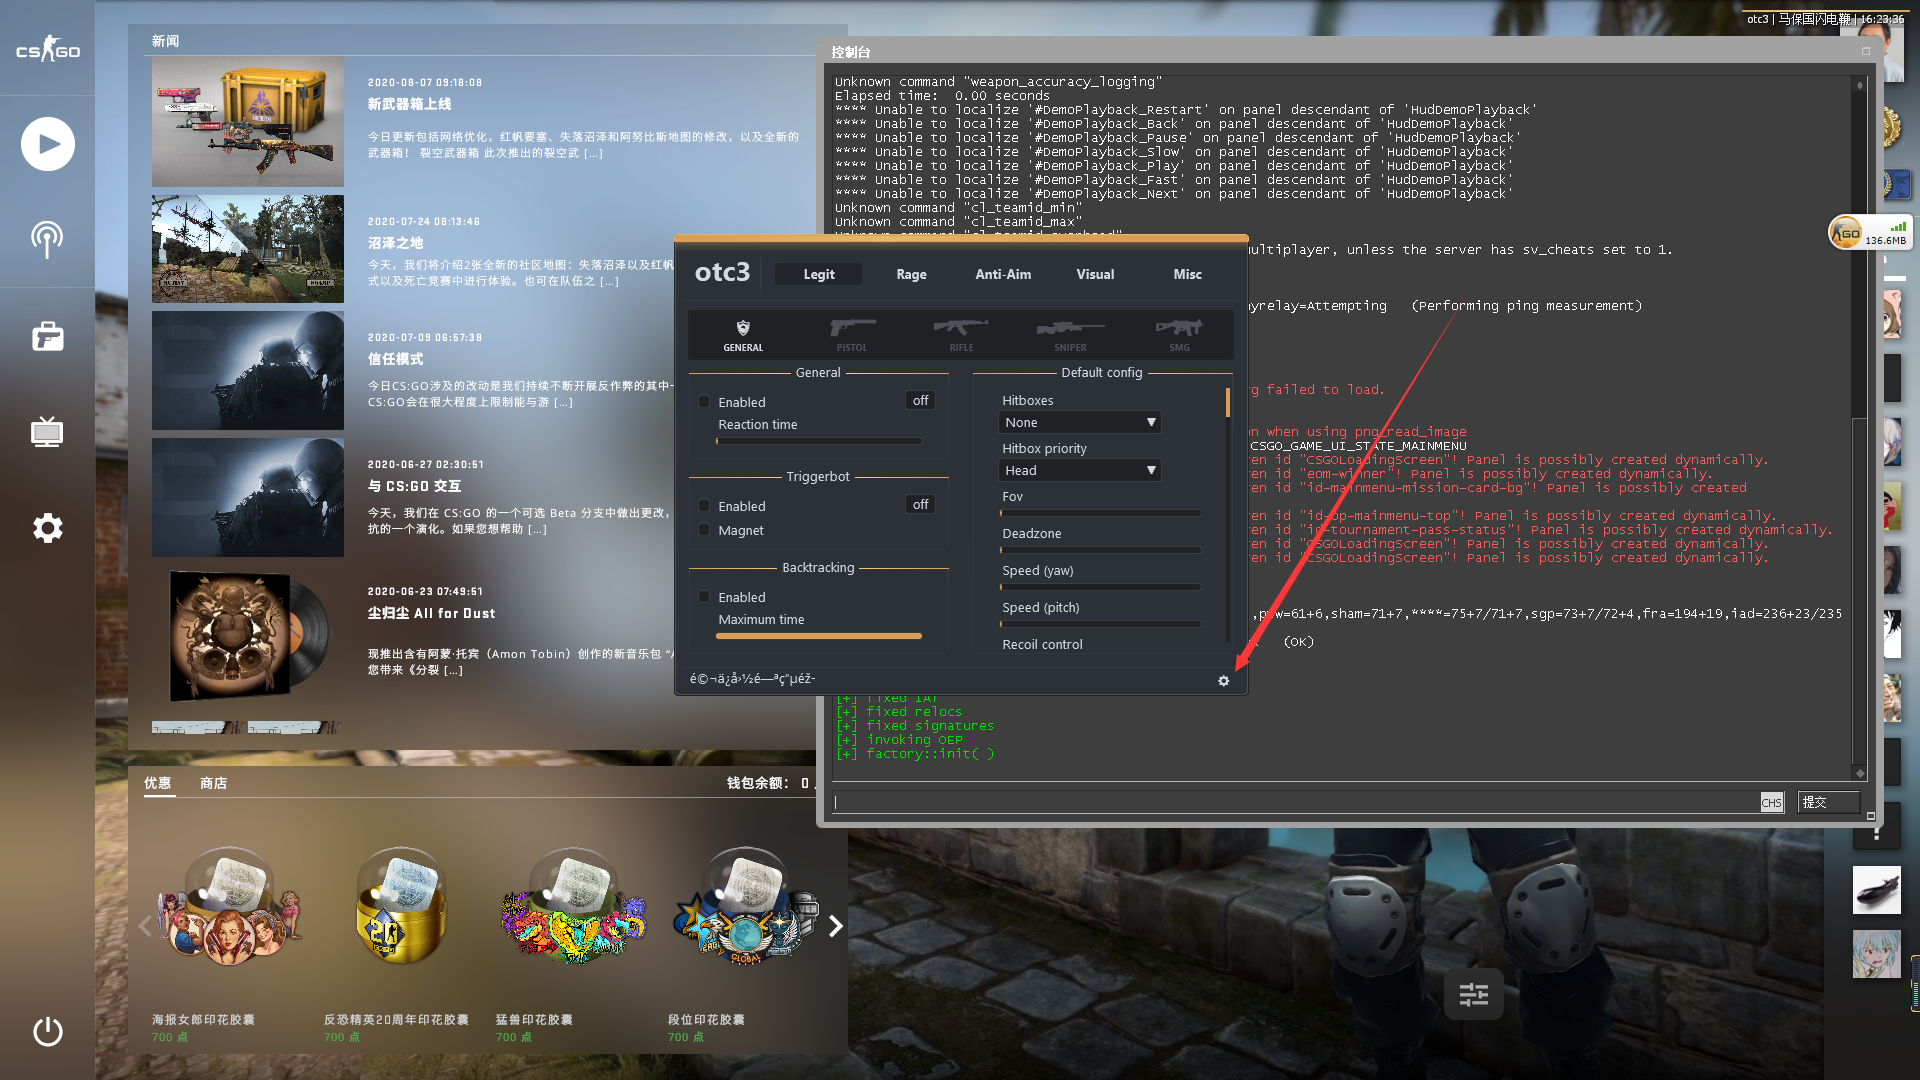Toggle the Magnet checkbox
This screenshot has height=1080, width=1920.
pyautogui.click(x=704, y=530)
